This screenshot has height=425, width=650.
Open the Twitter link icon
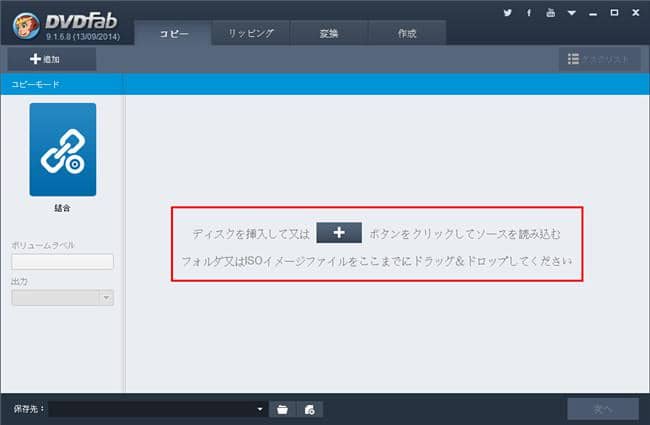tap(508, 13)
